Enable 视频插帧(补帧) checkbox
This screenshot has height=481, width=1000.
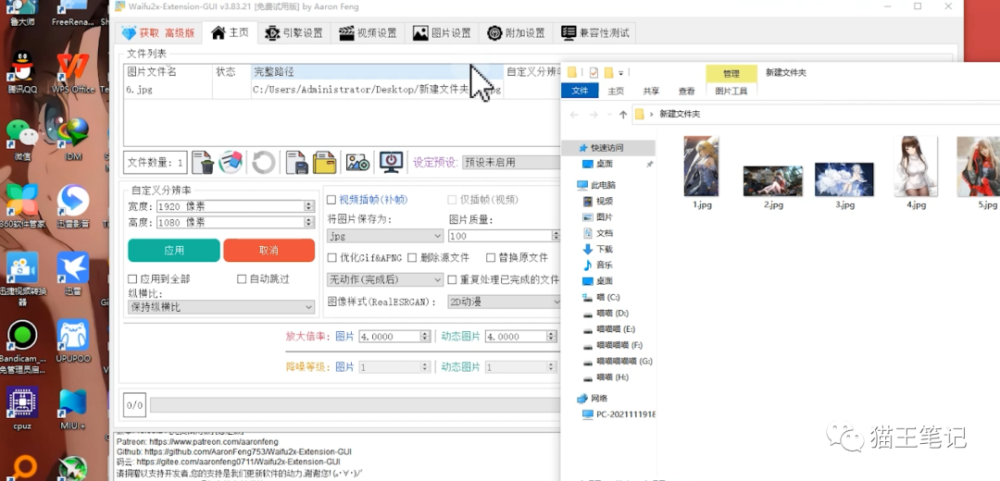click(331, 200)
